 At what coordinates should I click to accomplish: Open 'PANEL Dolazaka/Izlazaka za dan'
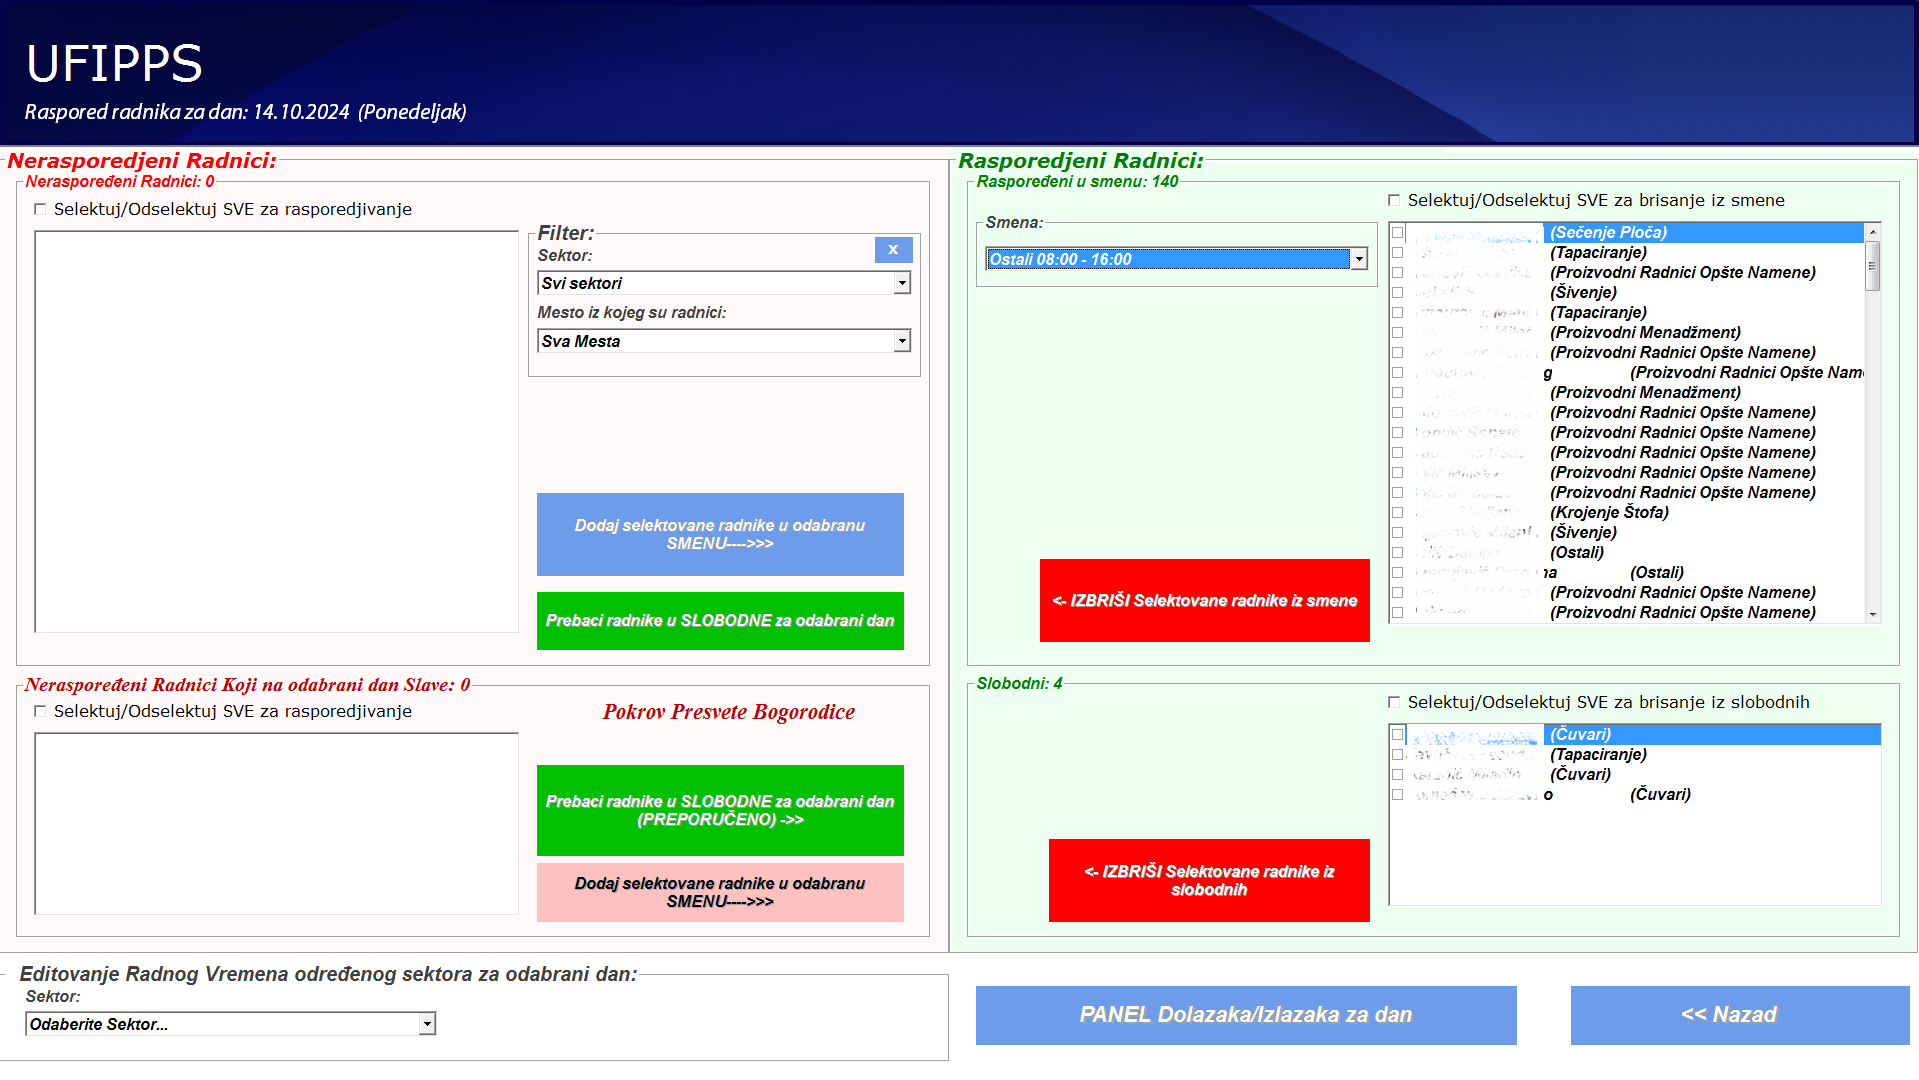pos(1245,1015)
